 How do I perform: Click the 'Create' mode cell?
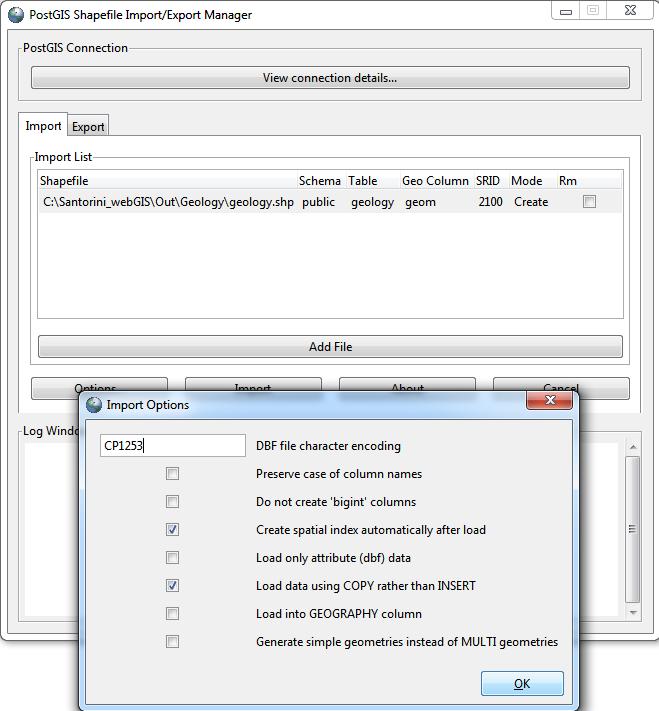(x=531, y=202)
